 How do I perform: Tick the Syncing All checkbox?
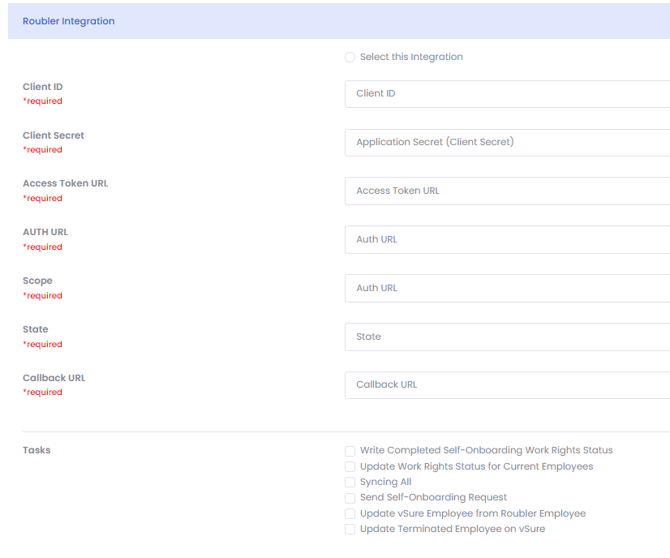350,482
